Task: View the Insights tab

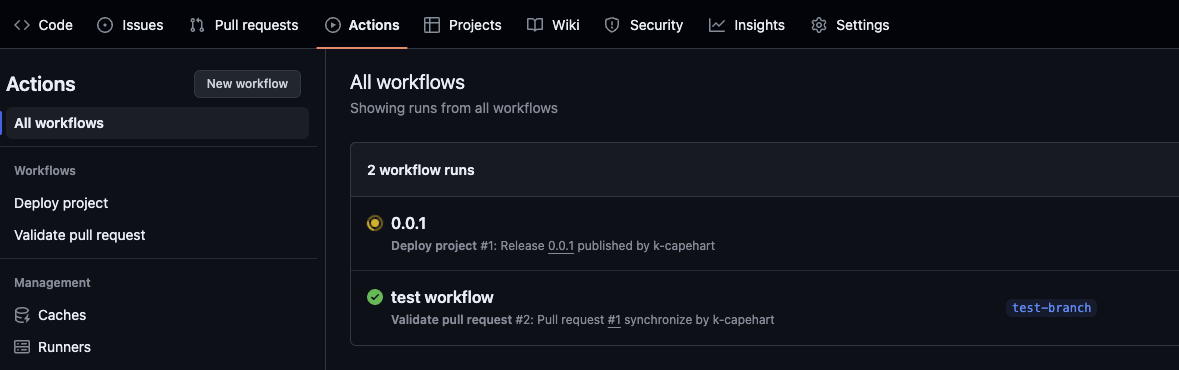Action: (x=747, y=25)
